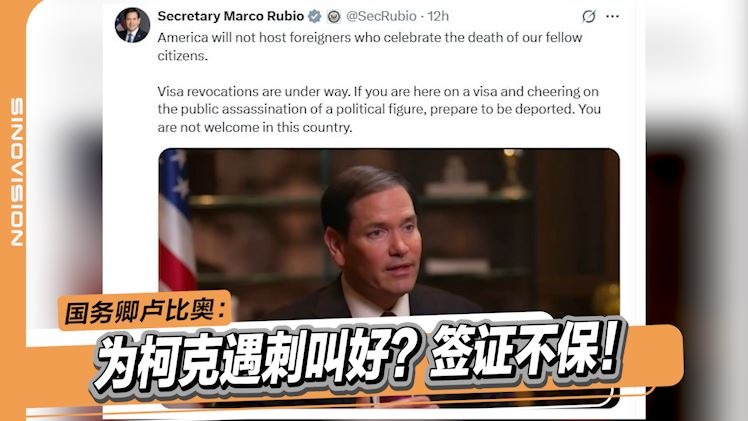Click the orange label 国务卿卢比奥
The height and width of the screenshot is (421, 748).
145,310
